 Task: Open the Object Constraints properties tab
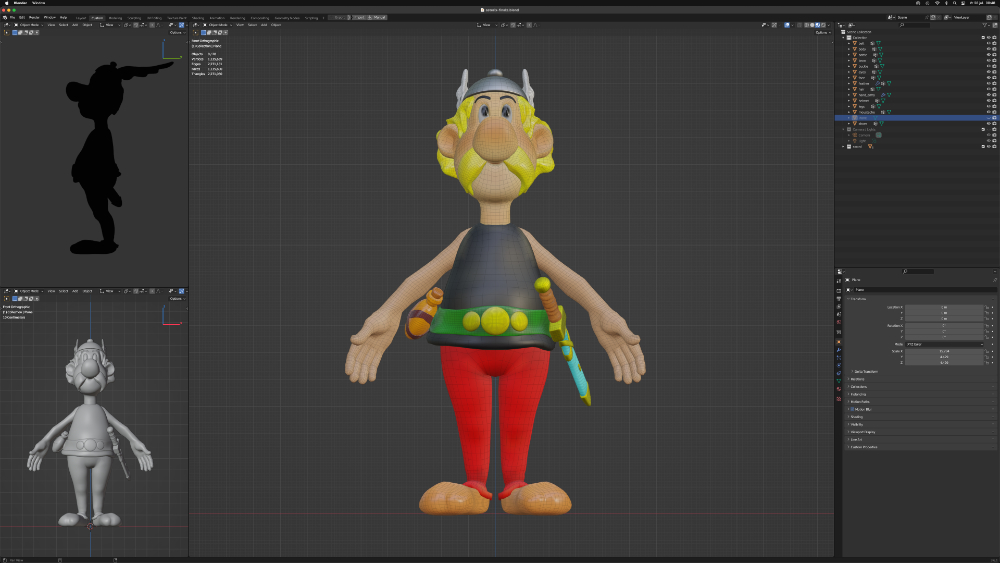coord(839,373)
